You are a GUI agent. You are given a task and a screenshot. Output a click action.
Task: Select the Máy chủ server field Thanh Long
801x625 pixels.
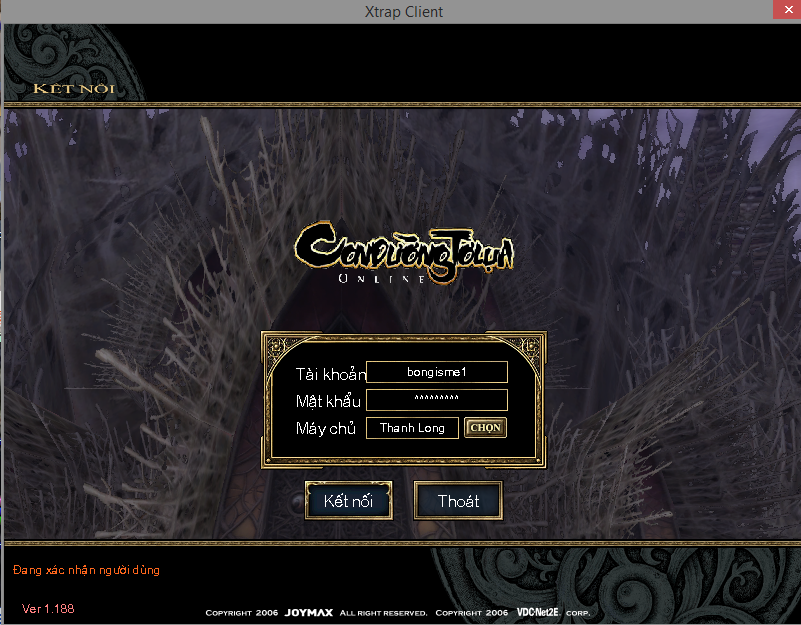coord(412,428)
